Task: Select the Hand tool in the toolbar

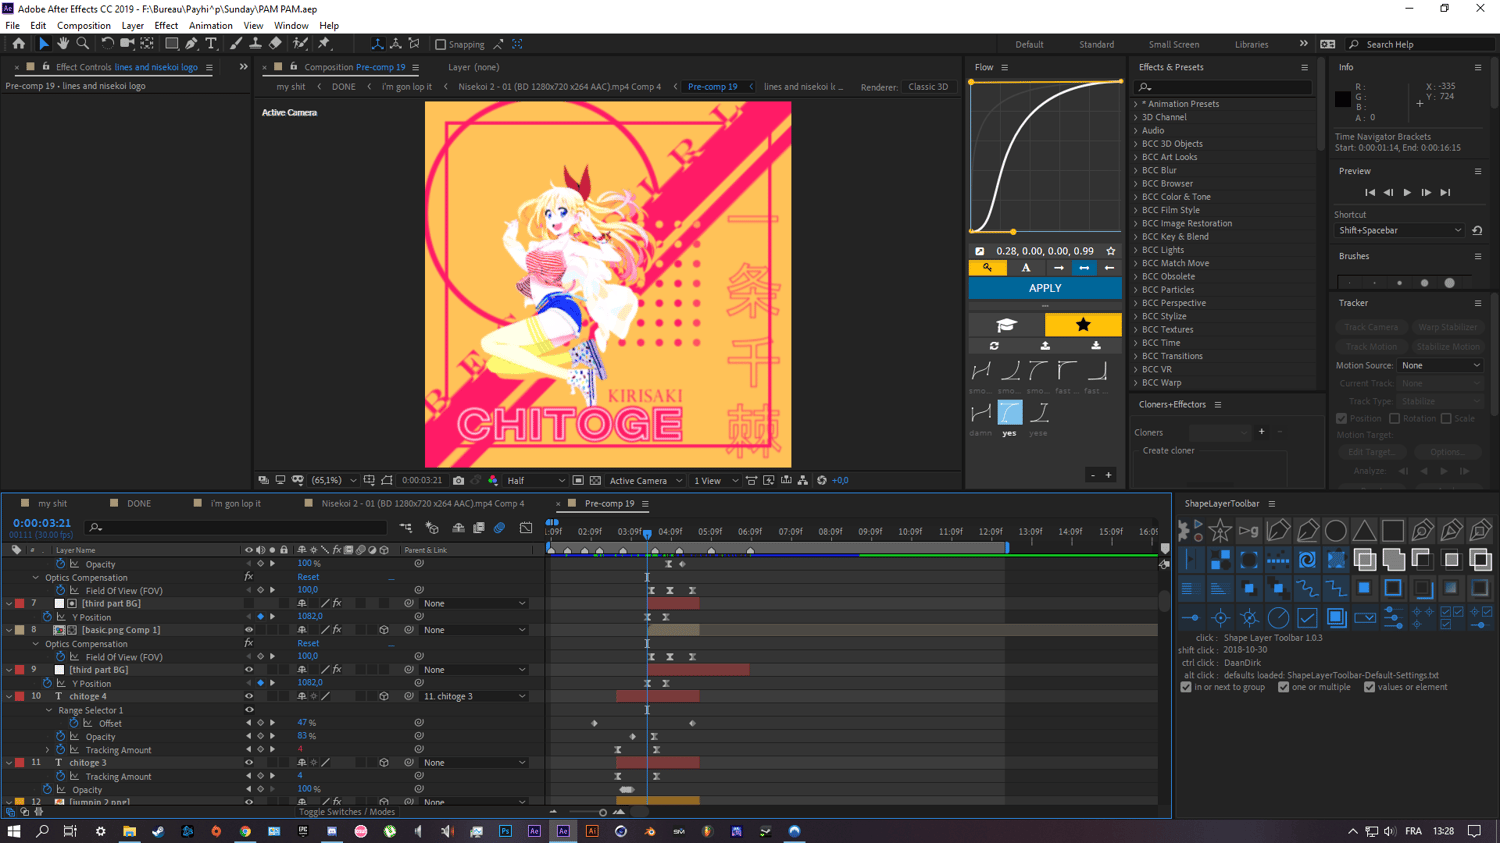Action: click(63, 44)
